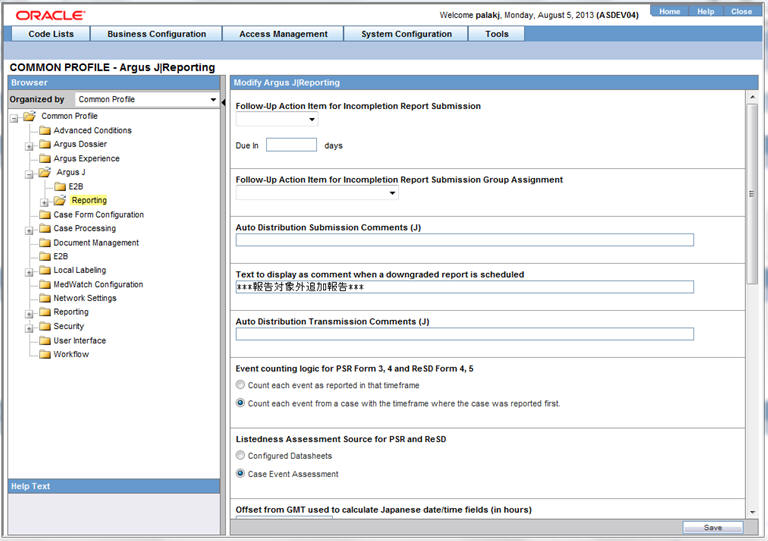This screenshot has height=541, width=768.
Task: Open the System Configuration menu
Action: pyautogui.click(x=407, y=34)
